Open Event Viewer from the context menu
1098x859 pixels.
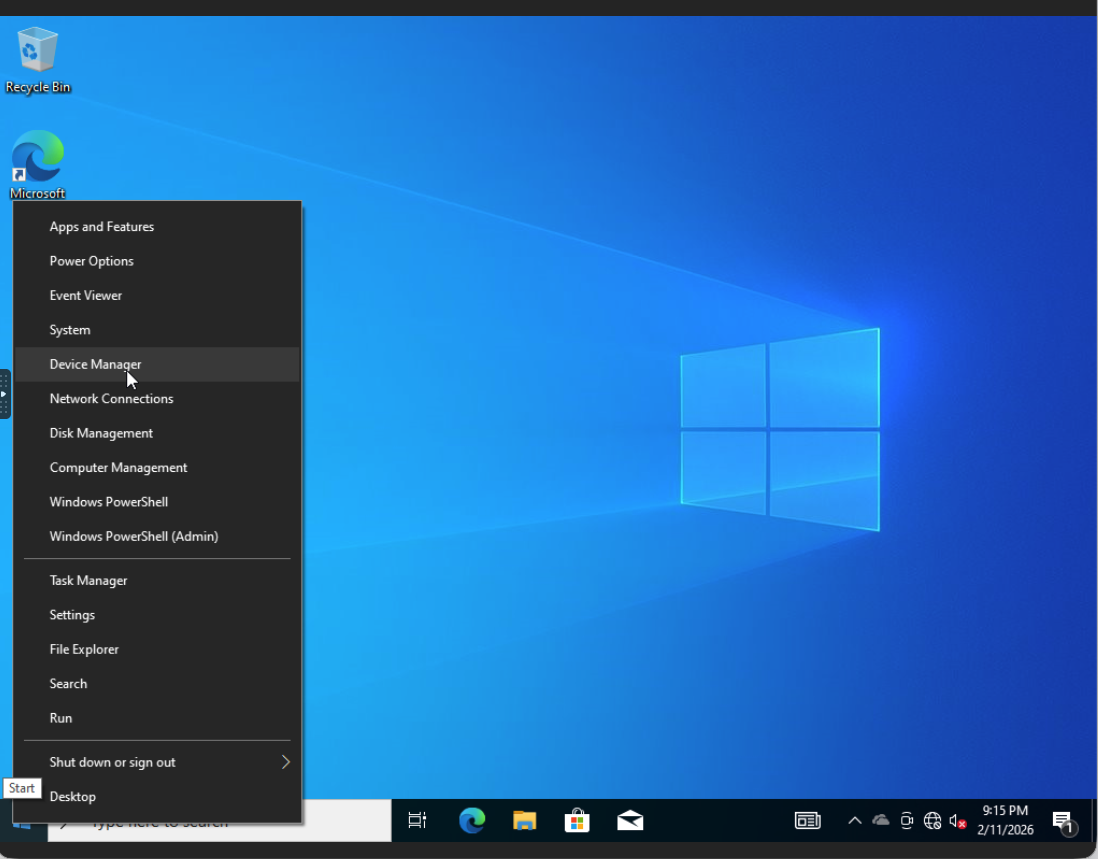click(157, 295)
